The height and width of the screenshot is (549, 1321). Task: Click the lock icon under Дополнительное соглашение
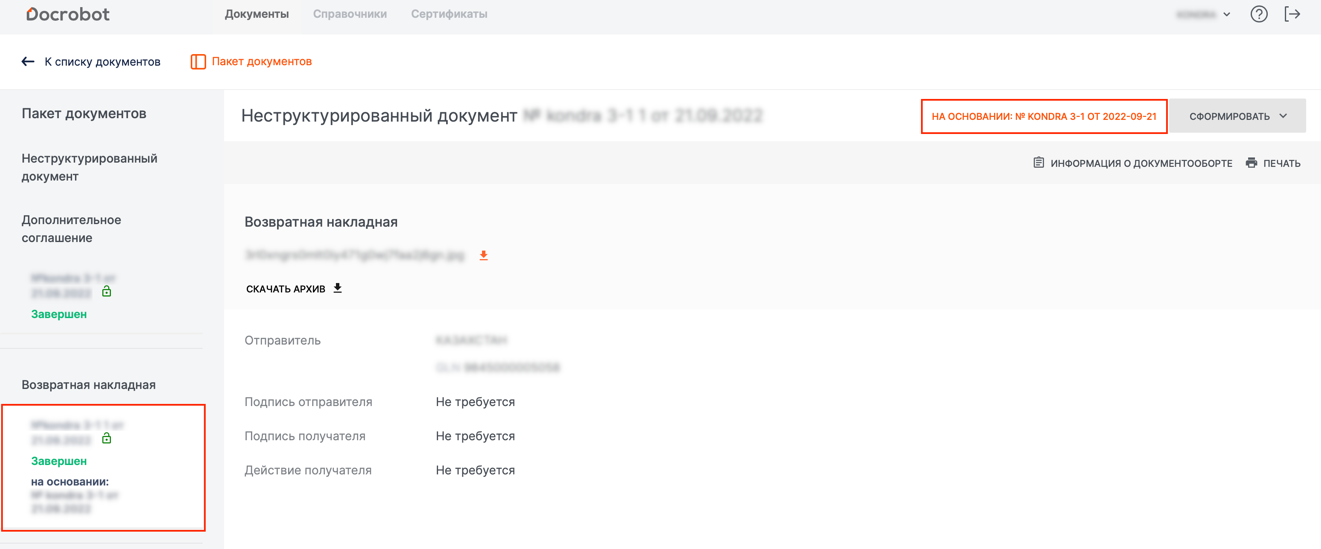(107, 292)
